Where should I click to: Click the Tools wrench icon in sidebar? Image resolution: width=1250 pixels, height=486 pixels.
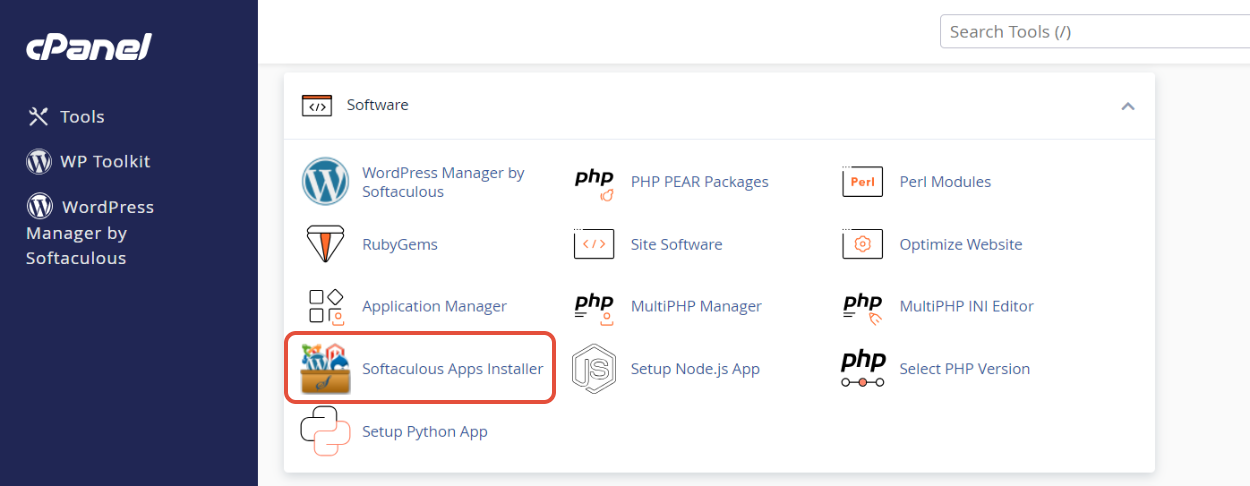click(x=38, y=117)
